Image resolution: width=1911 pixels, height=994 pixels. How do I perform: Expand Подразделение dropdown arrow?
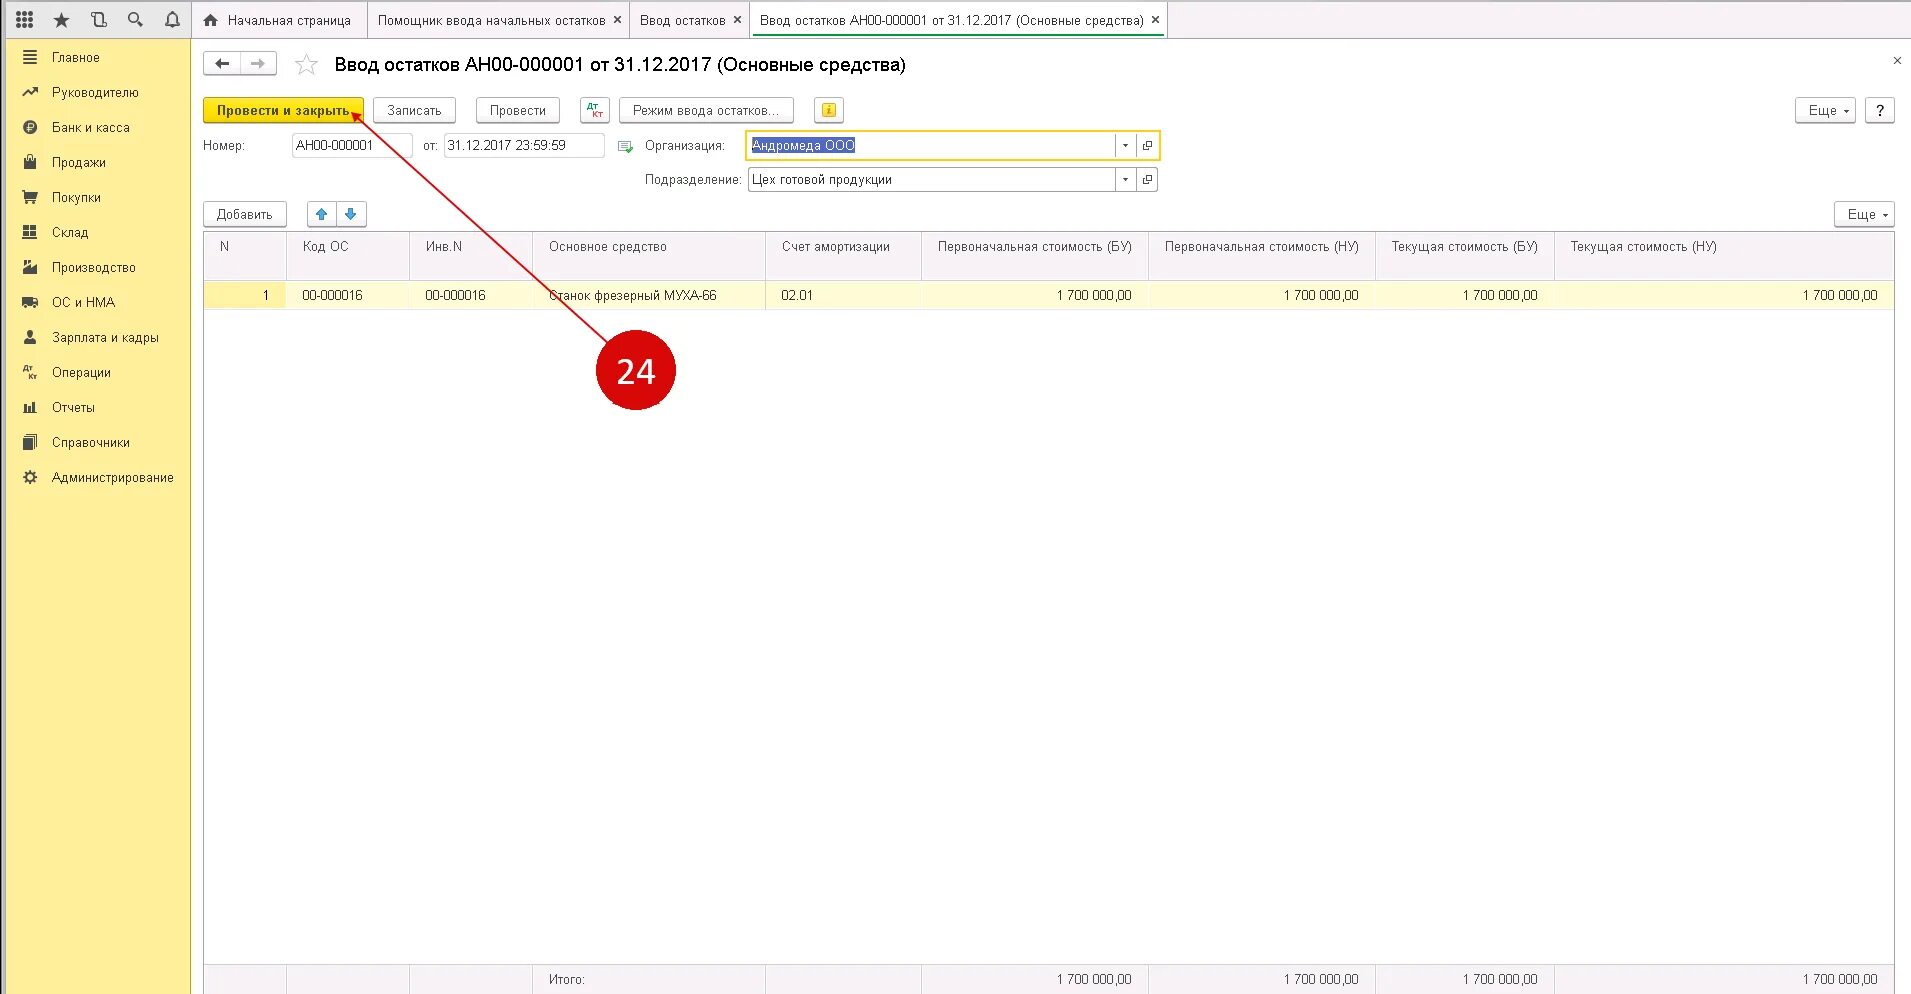tap(1126, 180)
